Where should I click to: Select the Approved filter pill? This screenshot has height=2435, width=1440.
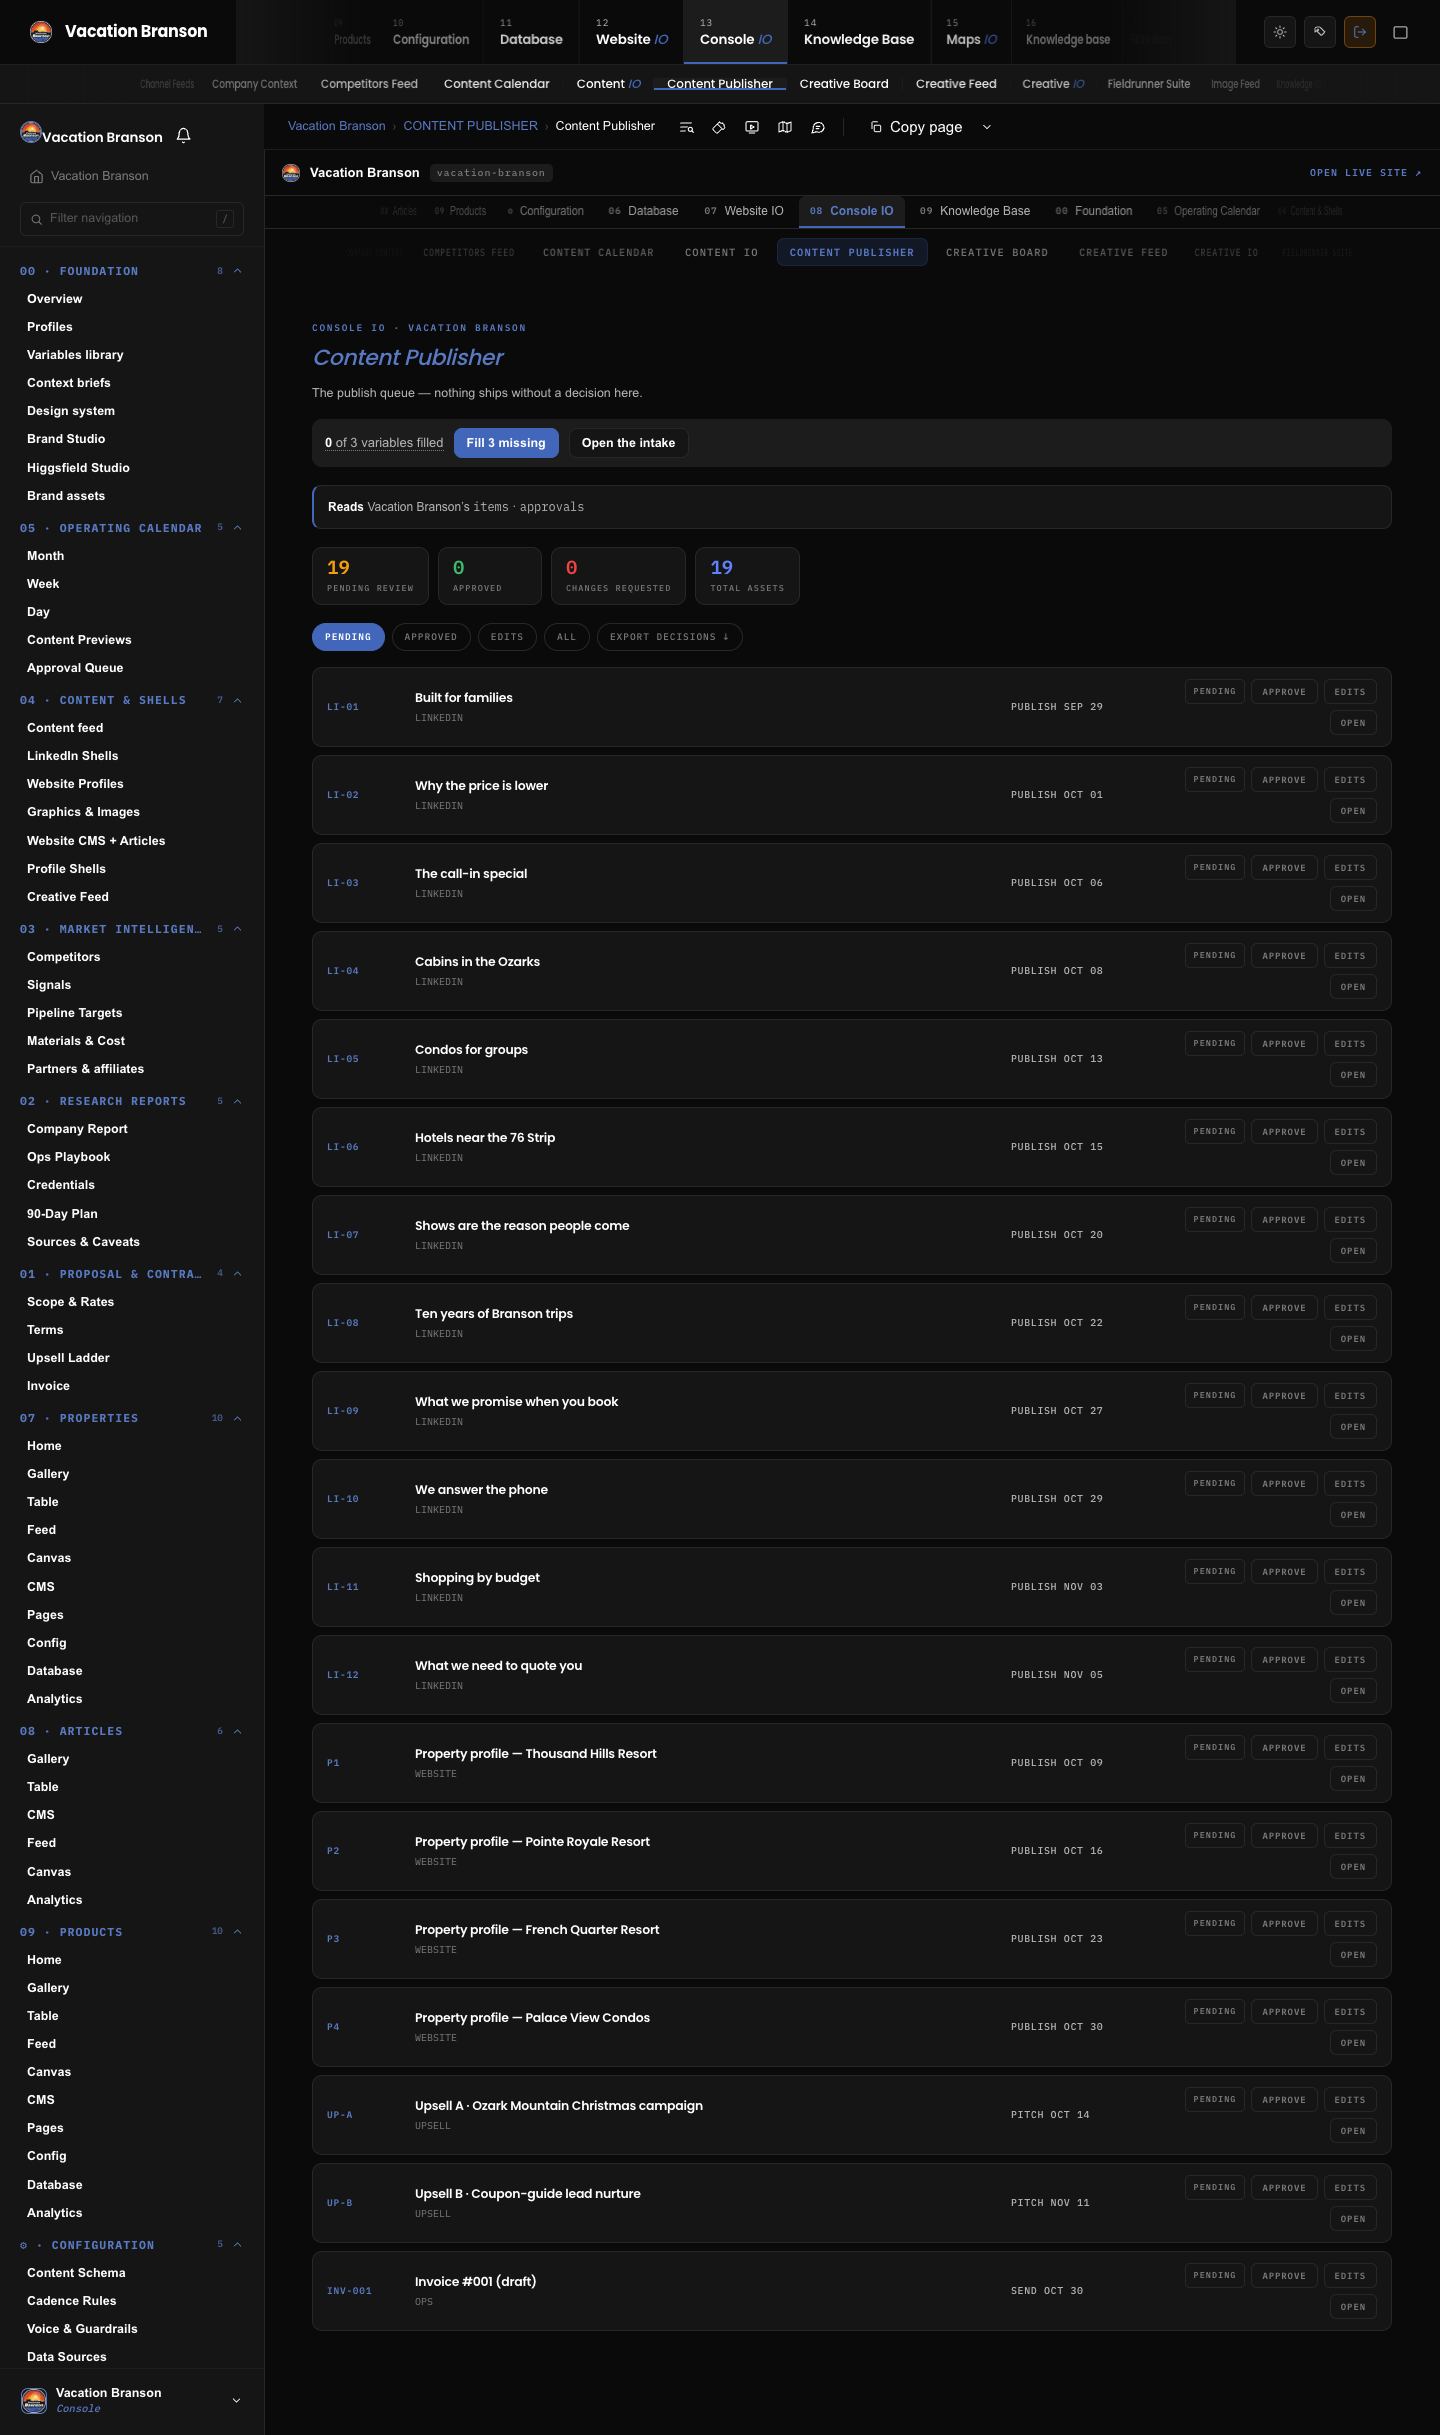point(431,637)
